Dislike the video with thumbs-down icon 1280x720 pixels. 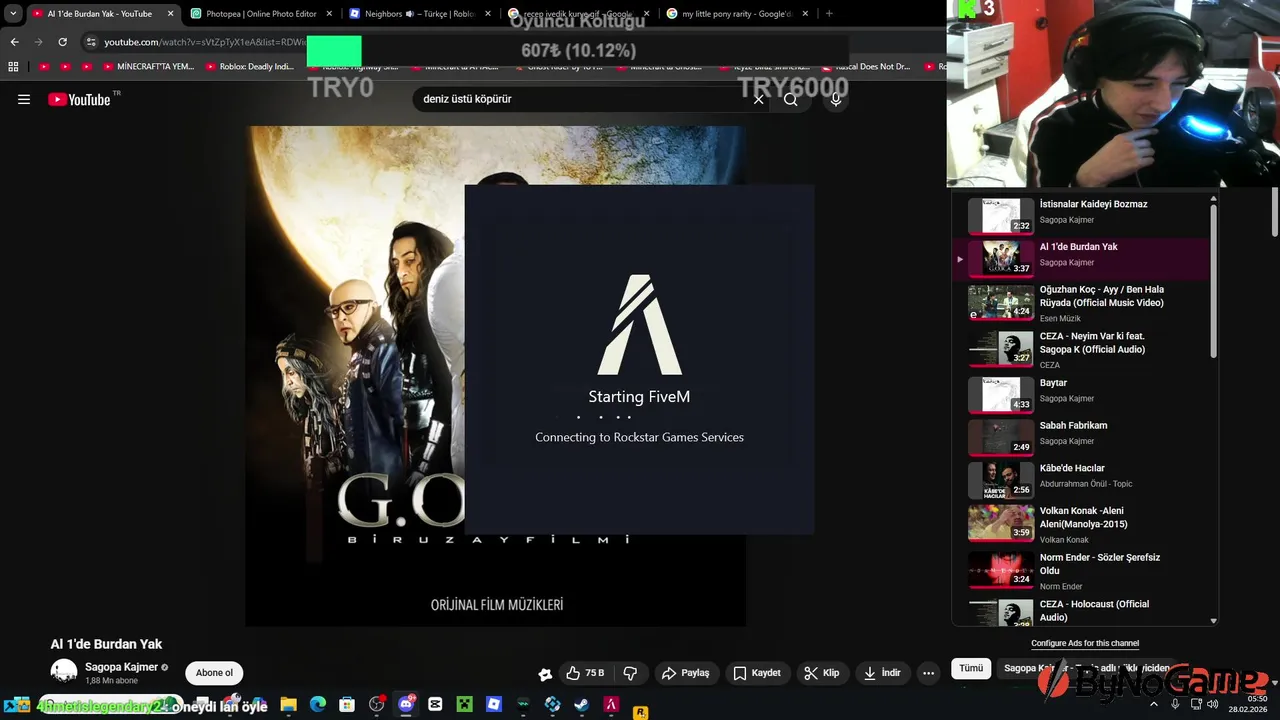(x=630, y=673)
